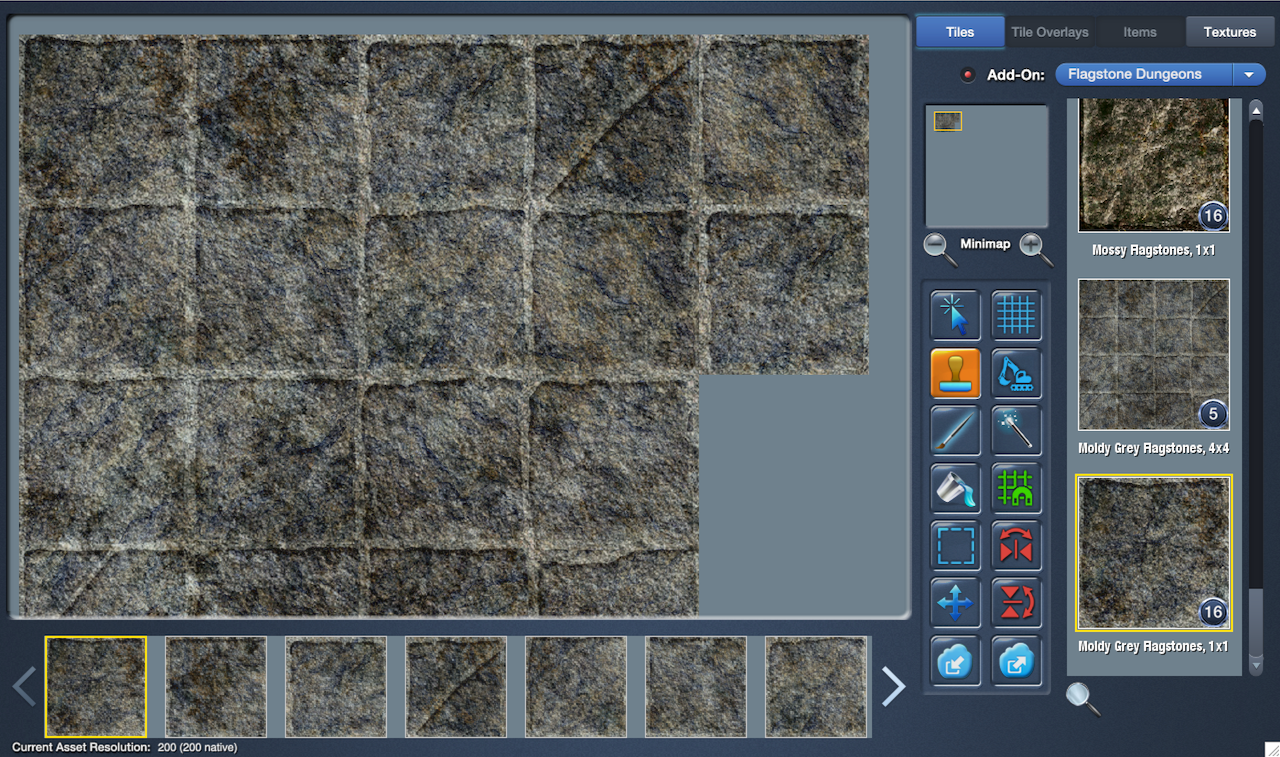Image resolution: width=1280 pixels, height=757 pixels.
Task: Click the cloud import icon
Action: tap(955, 661)
